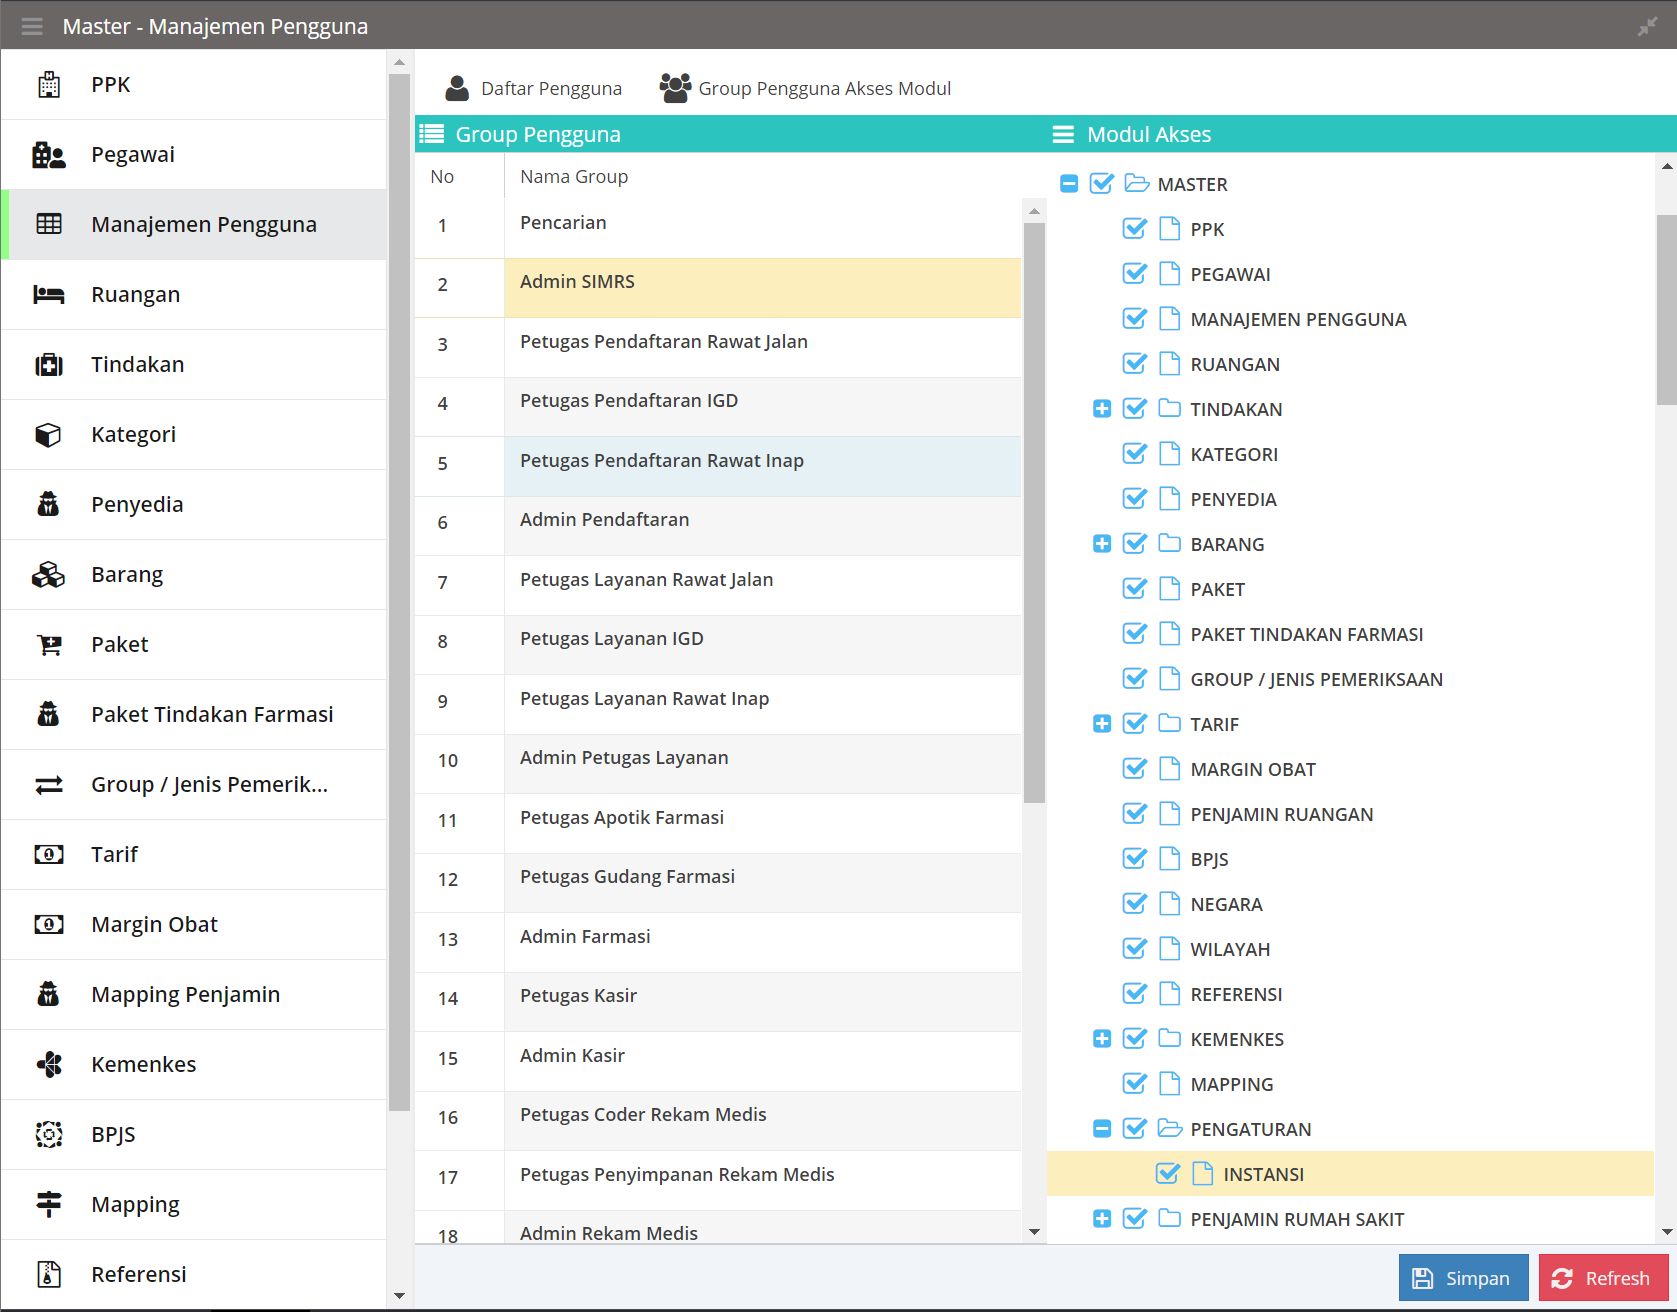Click the Kategori box icon
Viewport: 1677px width, 1312px height.
pyautogui.click(x=48, y=435)
